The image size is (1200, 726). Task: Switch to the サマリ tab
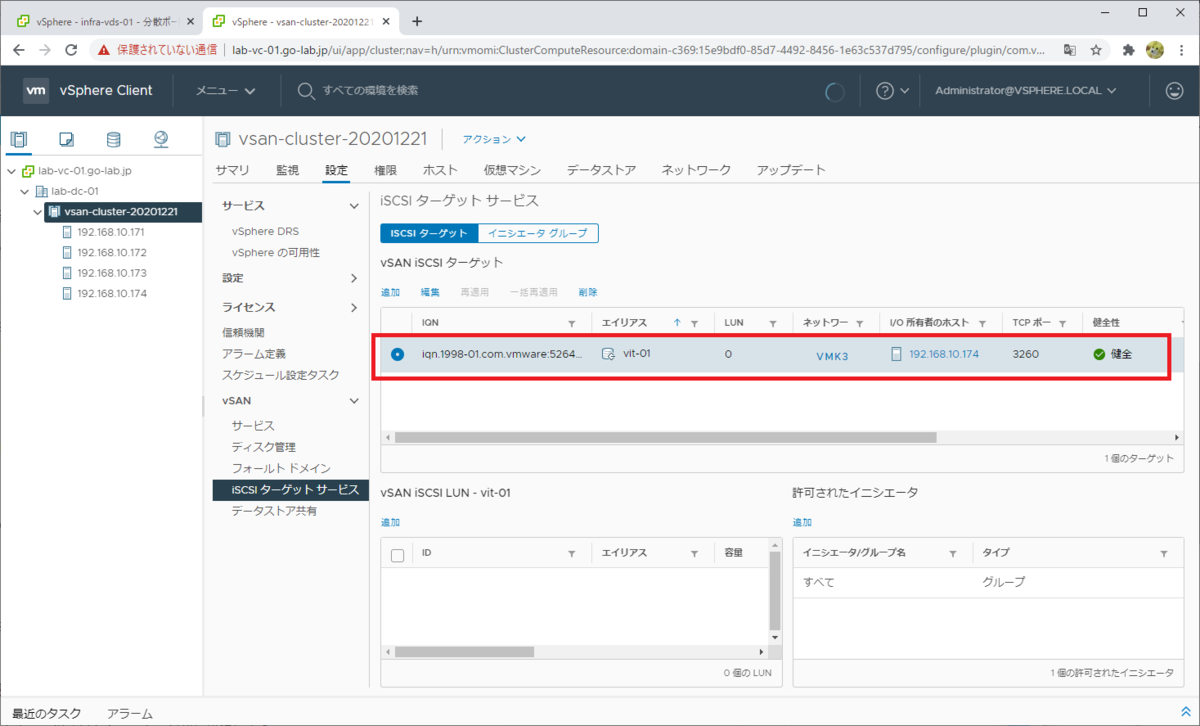tap(232, 170)
